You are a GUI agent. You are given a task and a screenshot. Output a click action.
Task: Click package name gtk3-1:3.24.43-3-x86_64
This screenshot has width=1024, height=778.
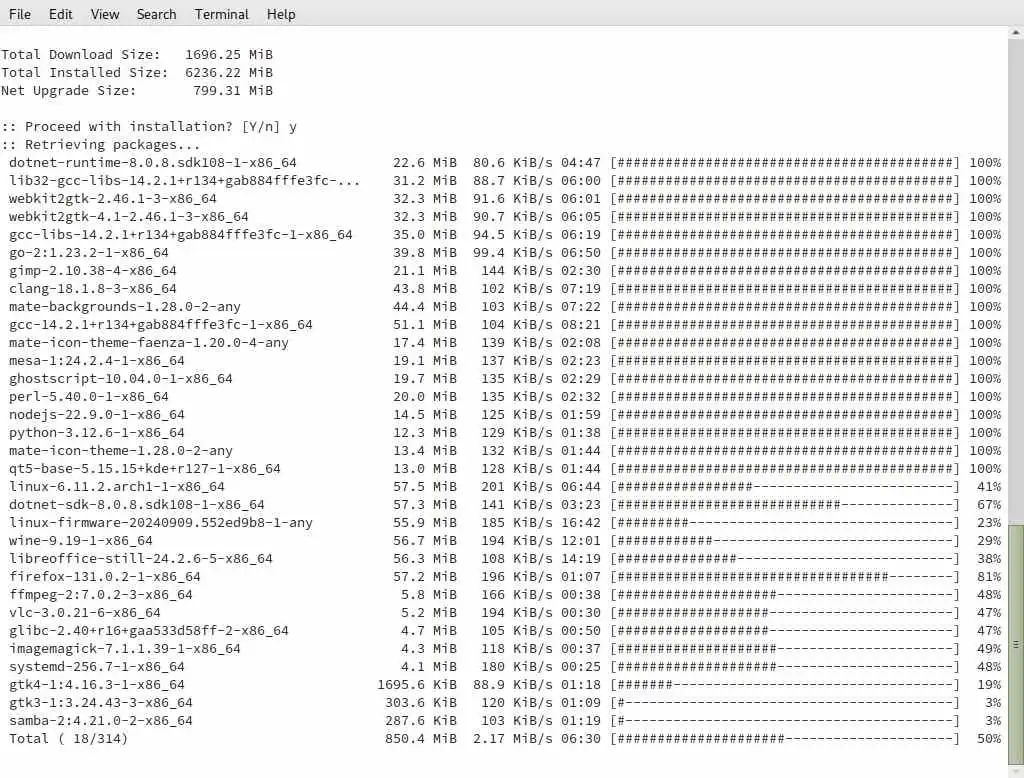[x=101, y=703]
